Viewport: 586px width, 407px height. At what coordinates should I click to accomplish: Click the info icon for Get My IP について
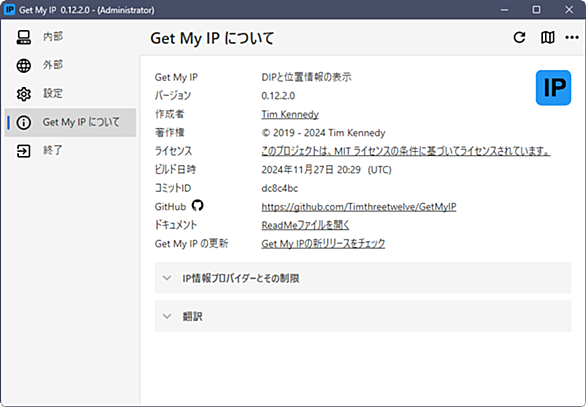[x=24, y=123]
